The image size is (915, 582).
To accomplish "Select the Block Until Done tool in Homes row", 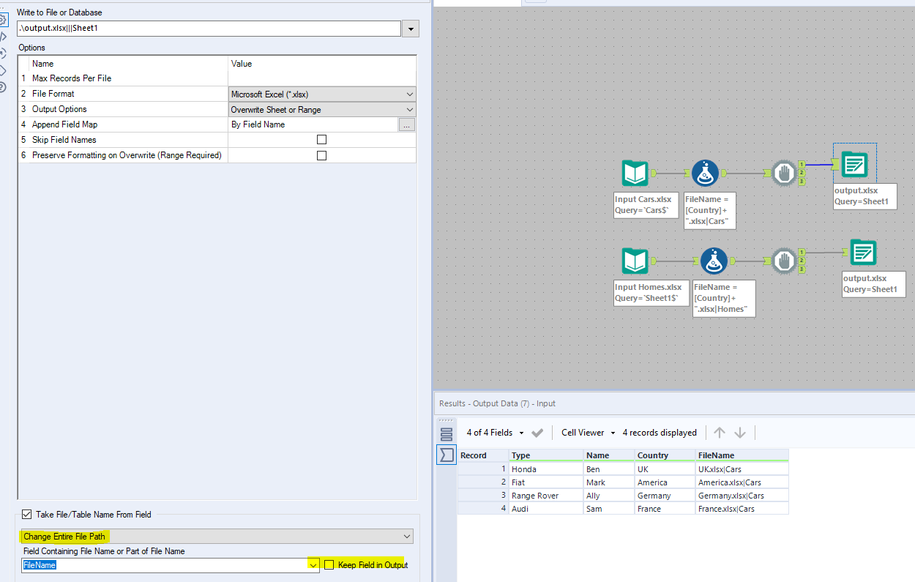I will (x=784, y=260).
